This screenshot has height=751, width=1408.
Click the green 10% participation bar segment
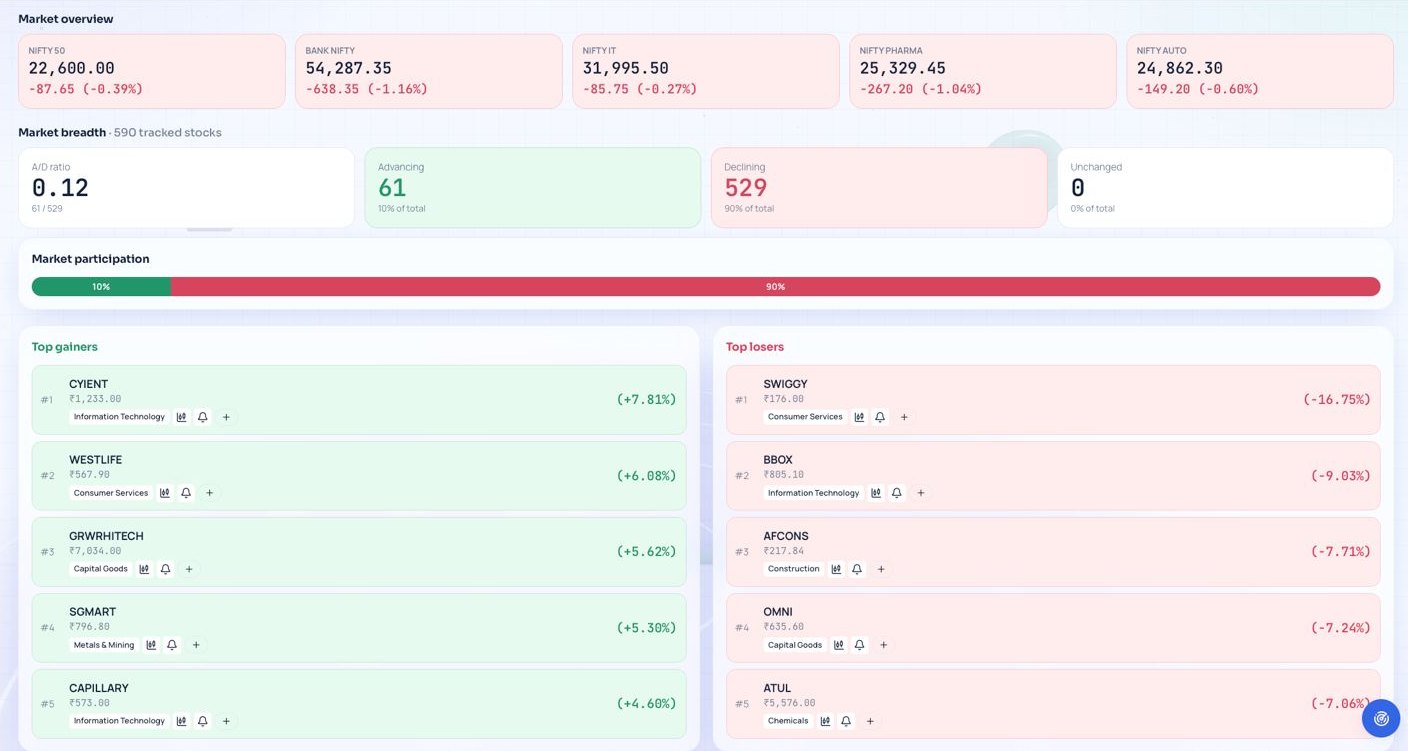tap(101, 287)
